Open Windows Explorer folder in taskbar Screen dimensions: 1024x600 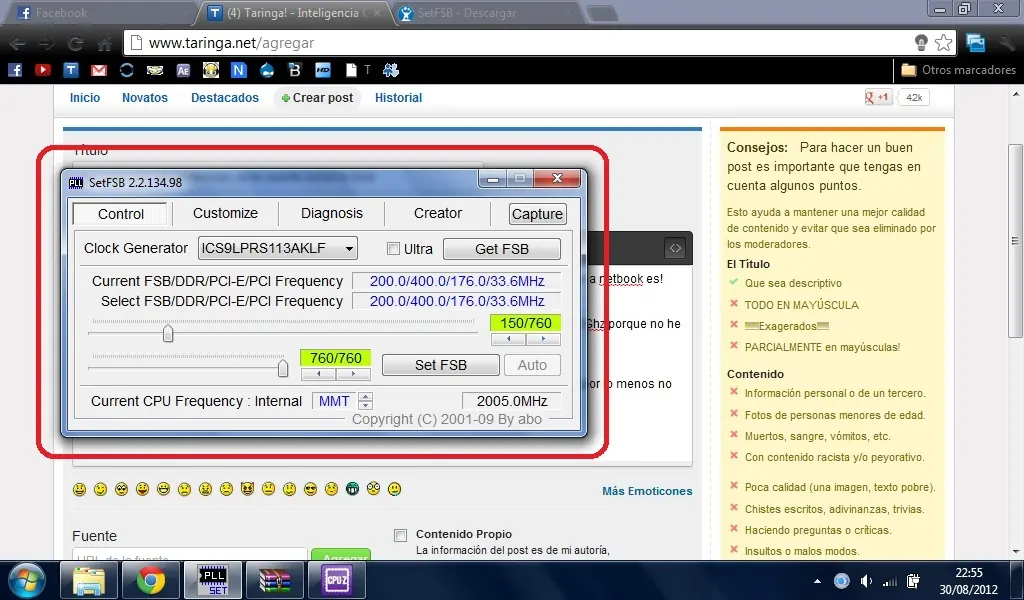[x=89, y=580]
